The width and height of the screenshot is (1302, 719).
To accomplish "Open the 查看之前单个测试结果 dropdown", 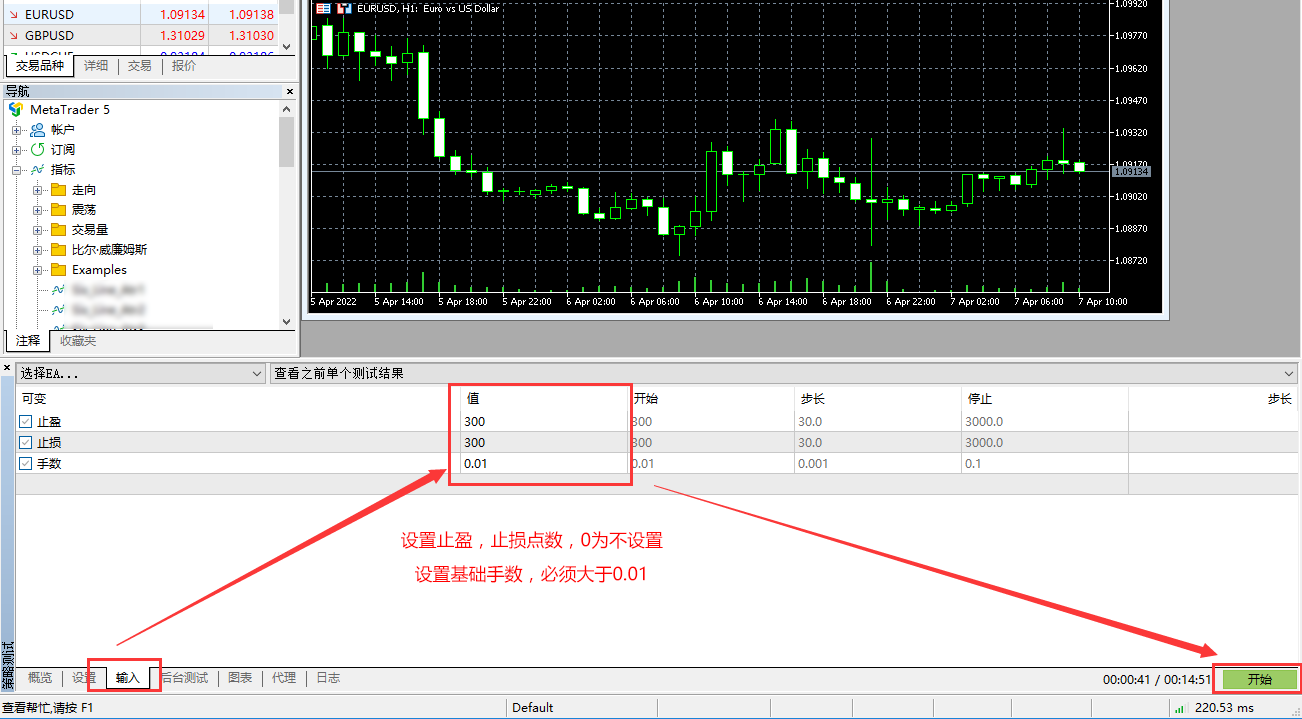I will 783,373.
